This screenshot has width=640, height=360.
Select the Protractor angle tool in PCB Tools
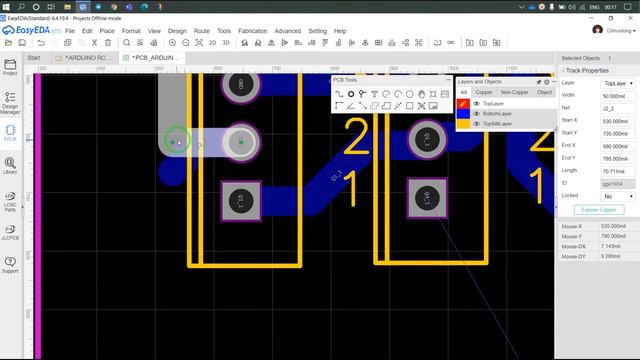point(351,106)
